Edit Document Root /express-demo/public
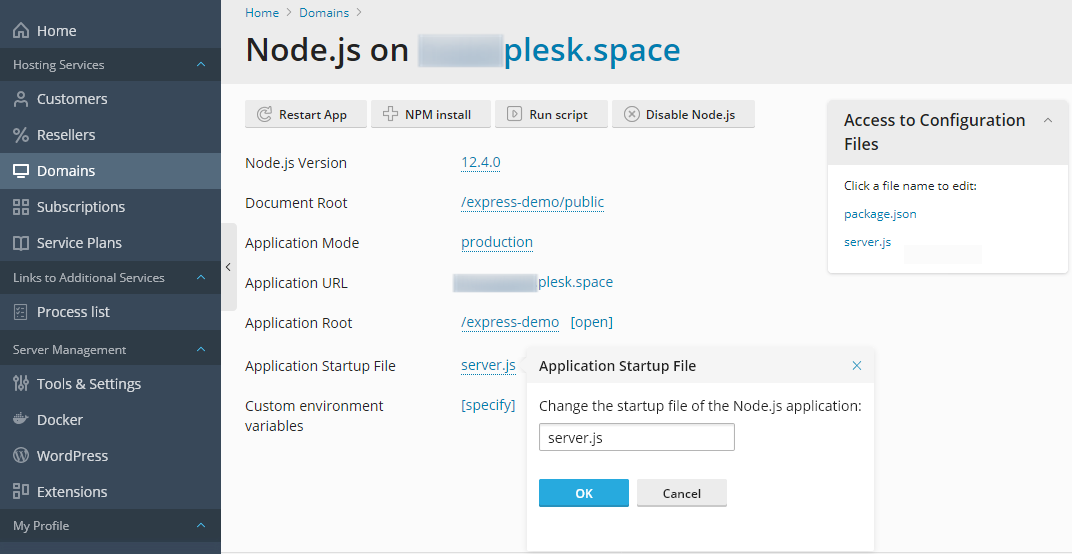The height and width of the screenshot is (554, 1072). pos(533,202)
